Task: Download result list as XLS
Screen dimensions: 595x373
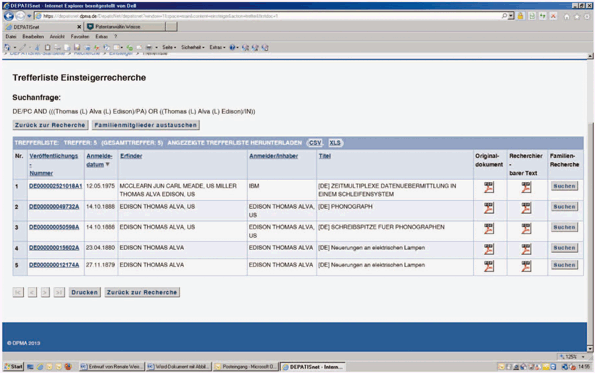Action: click(x=335, y=143)
